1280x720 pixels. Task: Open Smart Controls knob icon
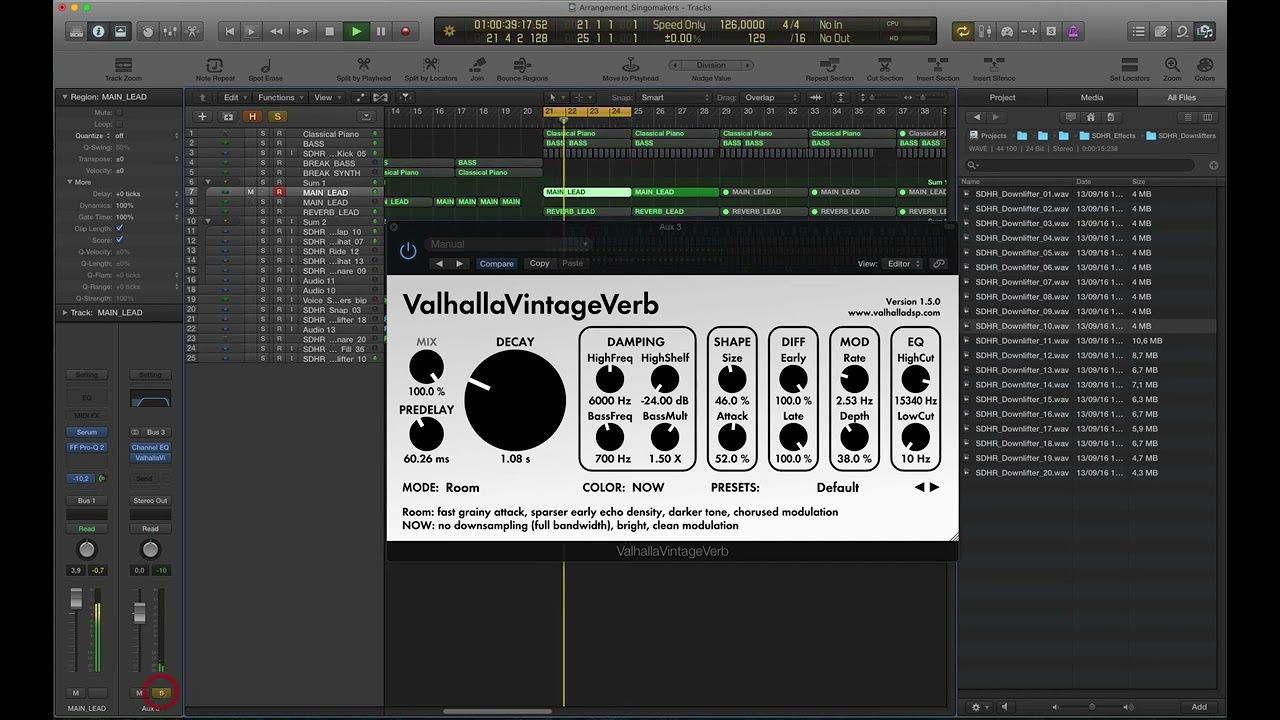point(148,31)
